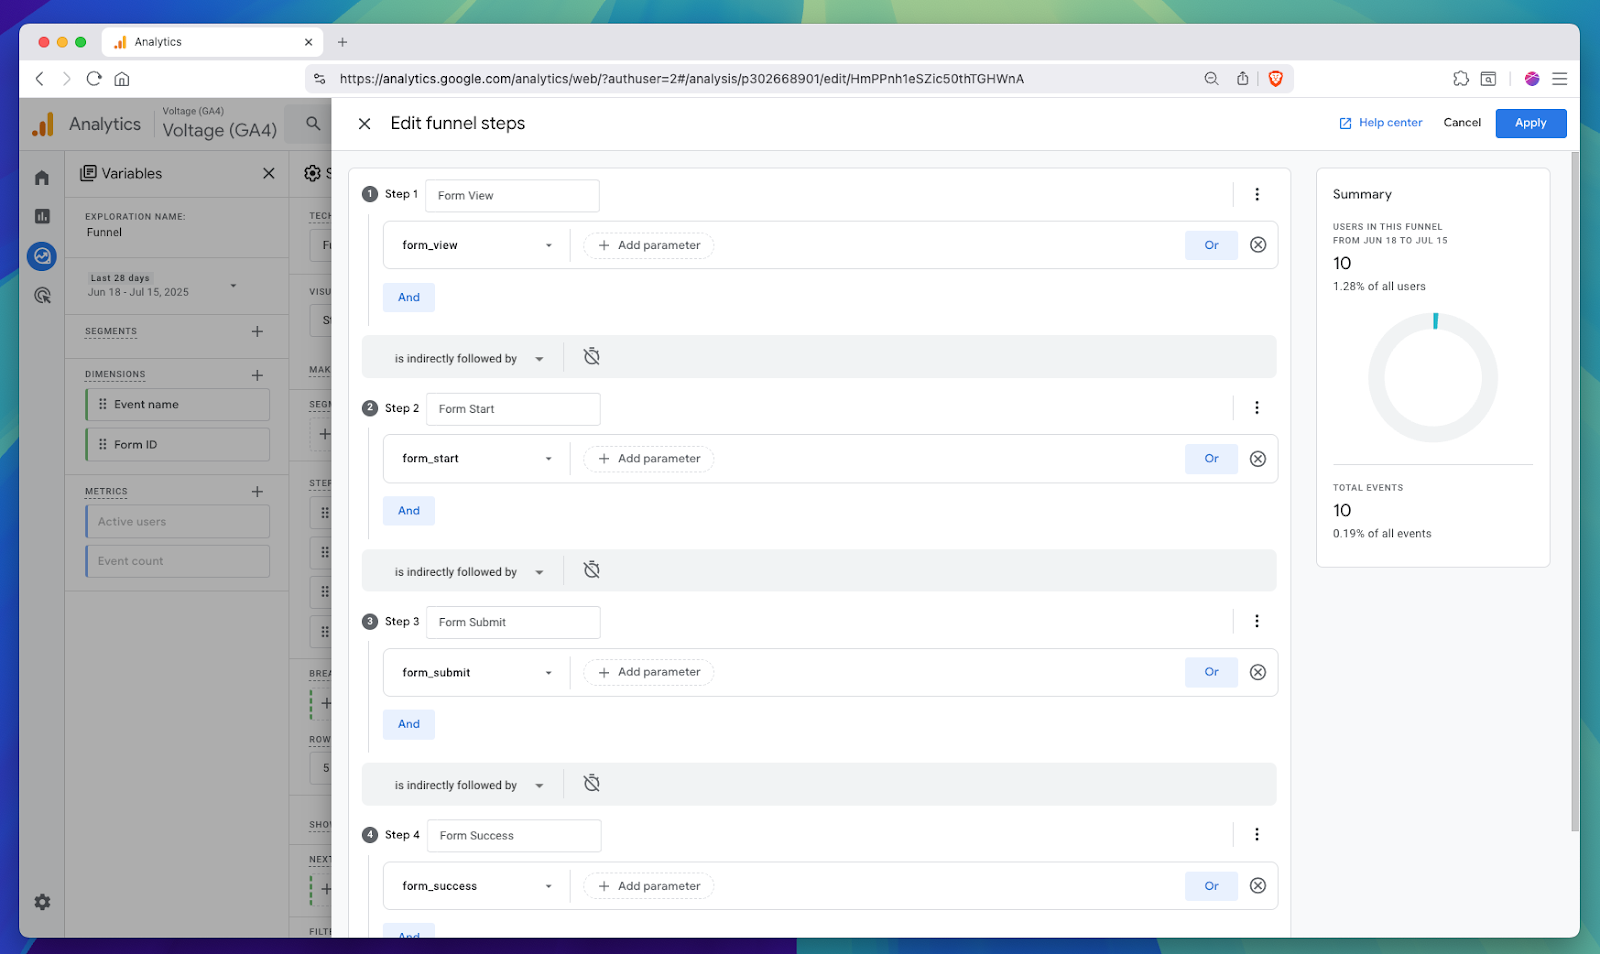Select the Event count metric
This screenshot has height=954, width=1600.
tap(178, 561)
